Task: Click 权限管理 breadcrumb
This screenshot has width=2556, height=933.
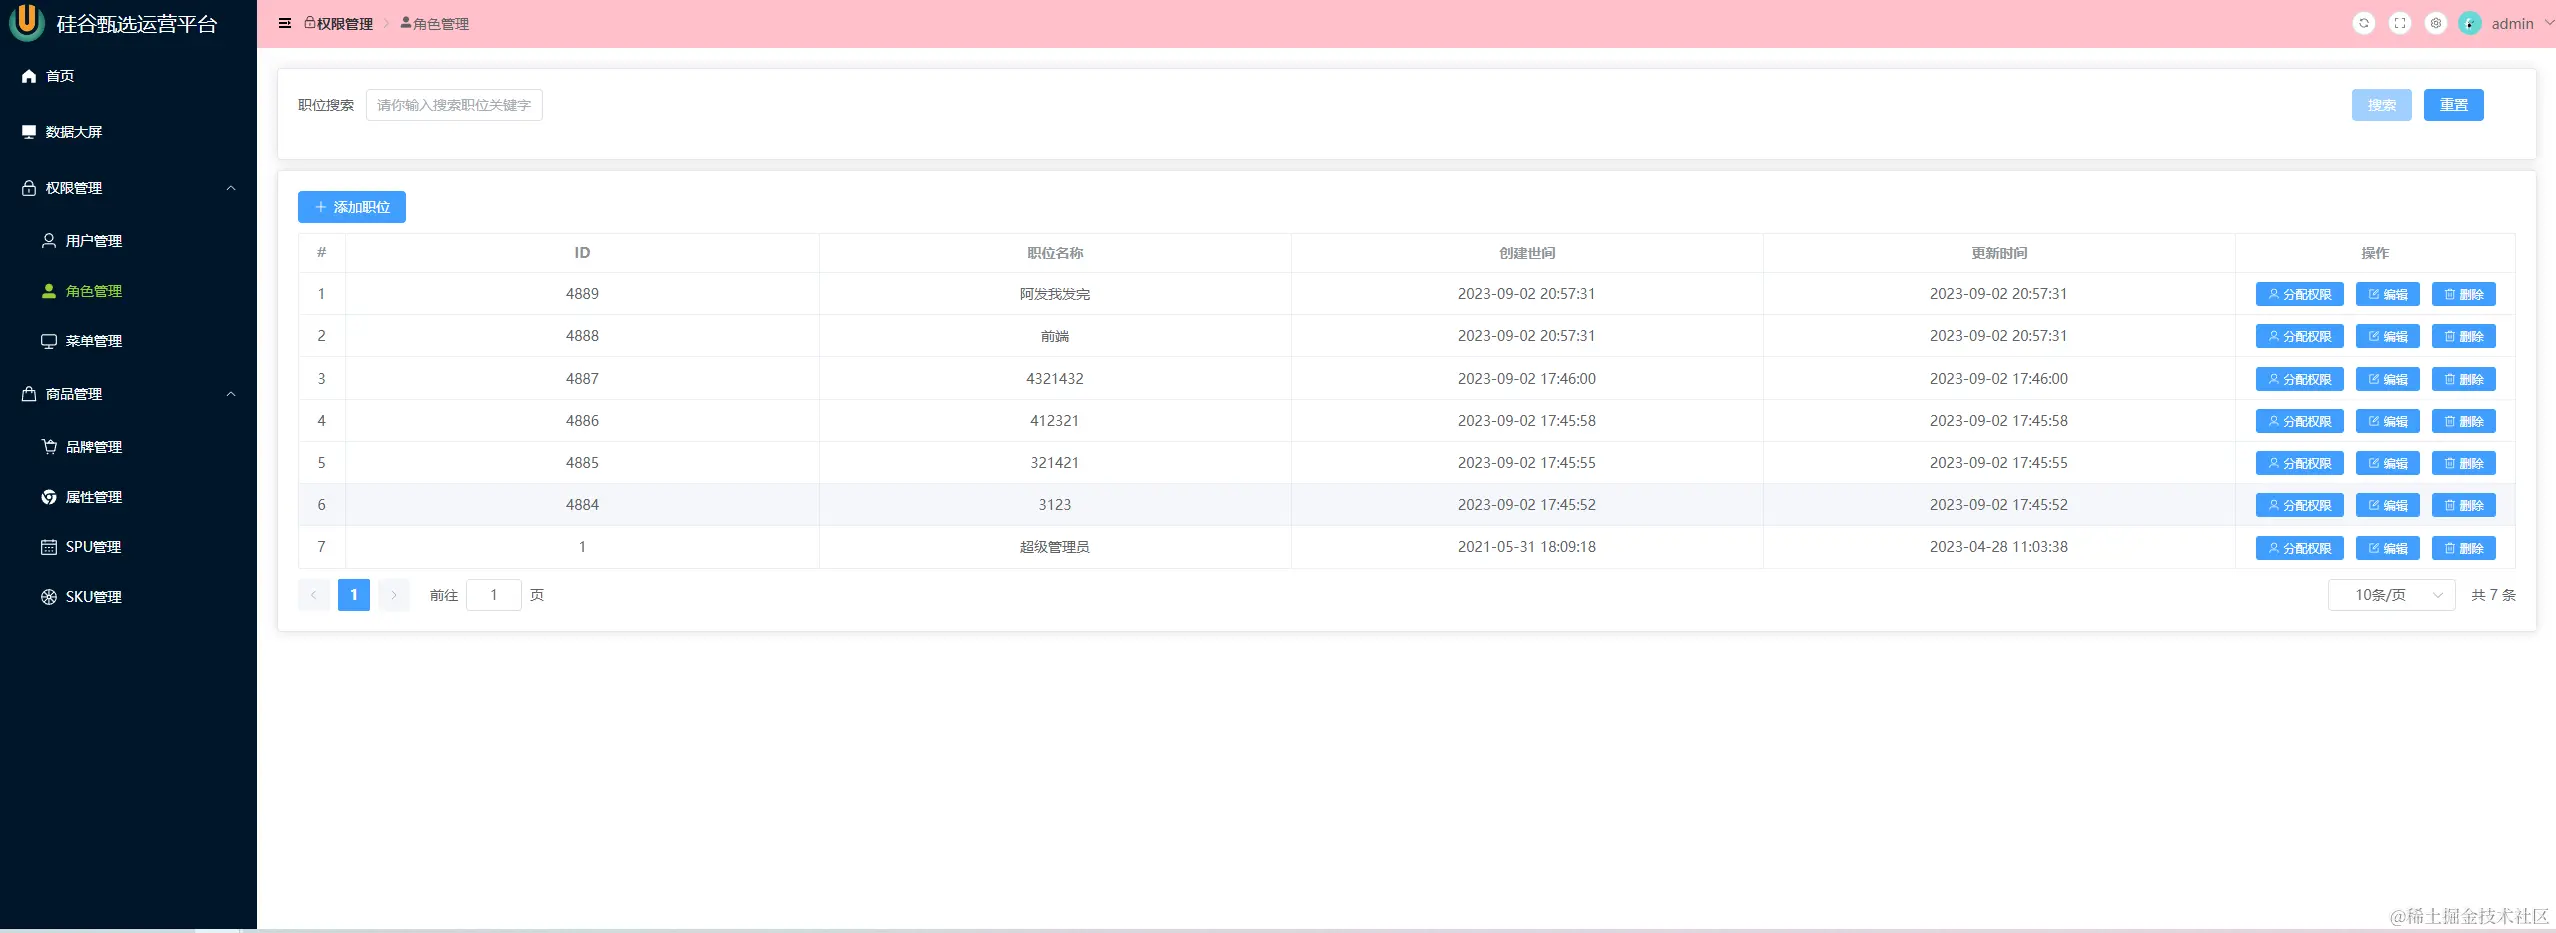Action: pos(338,24)
